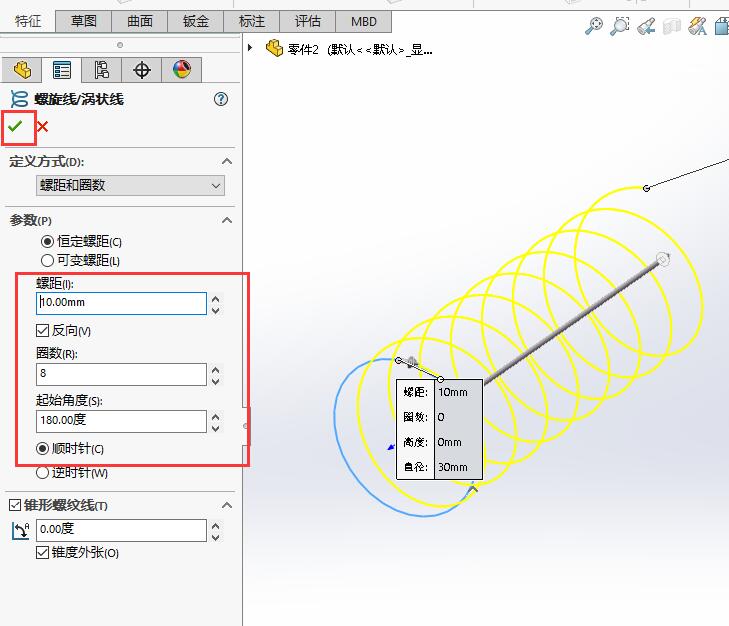Image resolution: width=729 pixels, height=626 pixels.
Task: Switch to the 评估 tab
Action: pos(307,21)
